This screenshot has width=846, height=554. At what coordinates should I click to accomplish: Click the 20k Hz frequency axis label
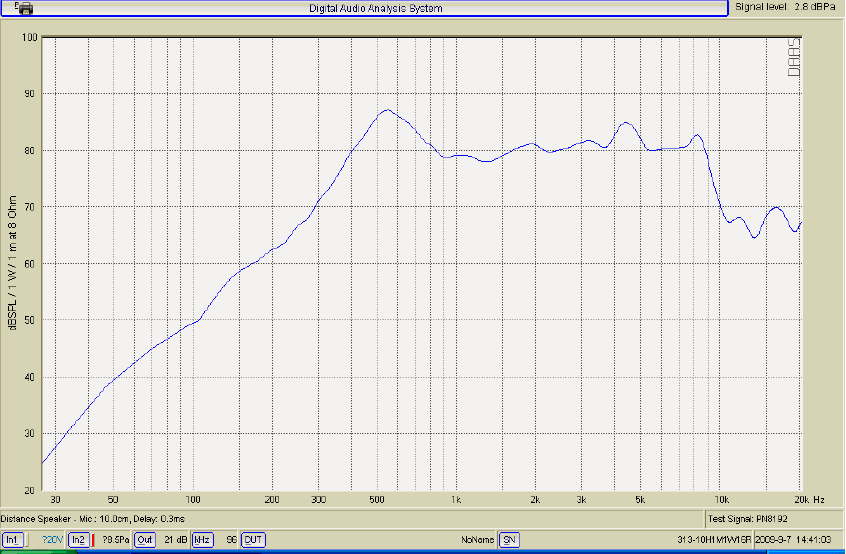[809, 500]
